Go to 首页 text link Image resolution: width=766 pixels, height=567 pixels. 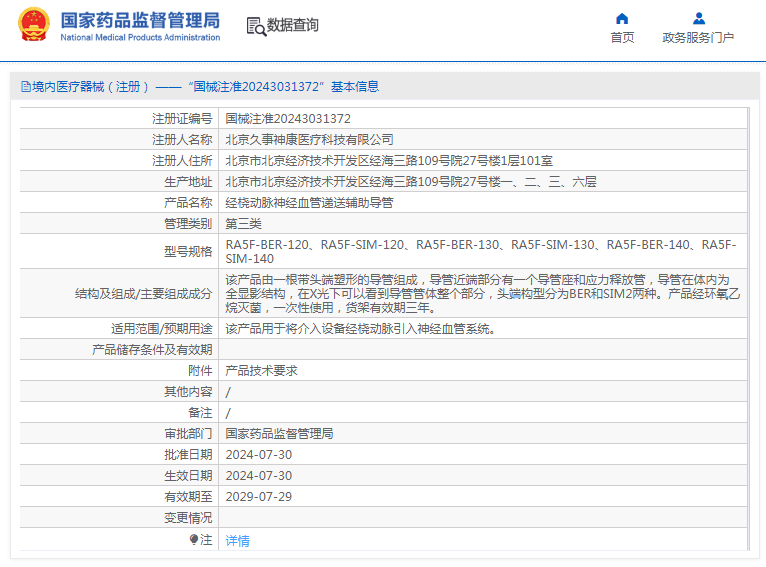pyautogui.click(x=622, y=38)
